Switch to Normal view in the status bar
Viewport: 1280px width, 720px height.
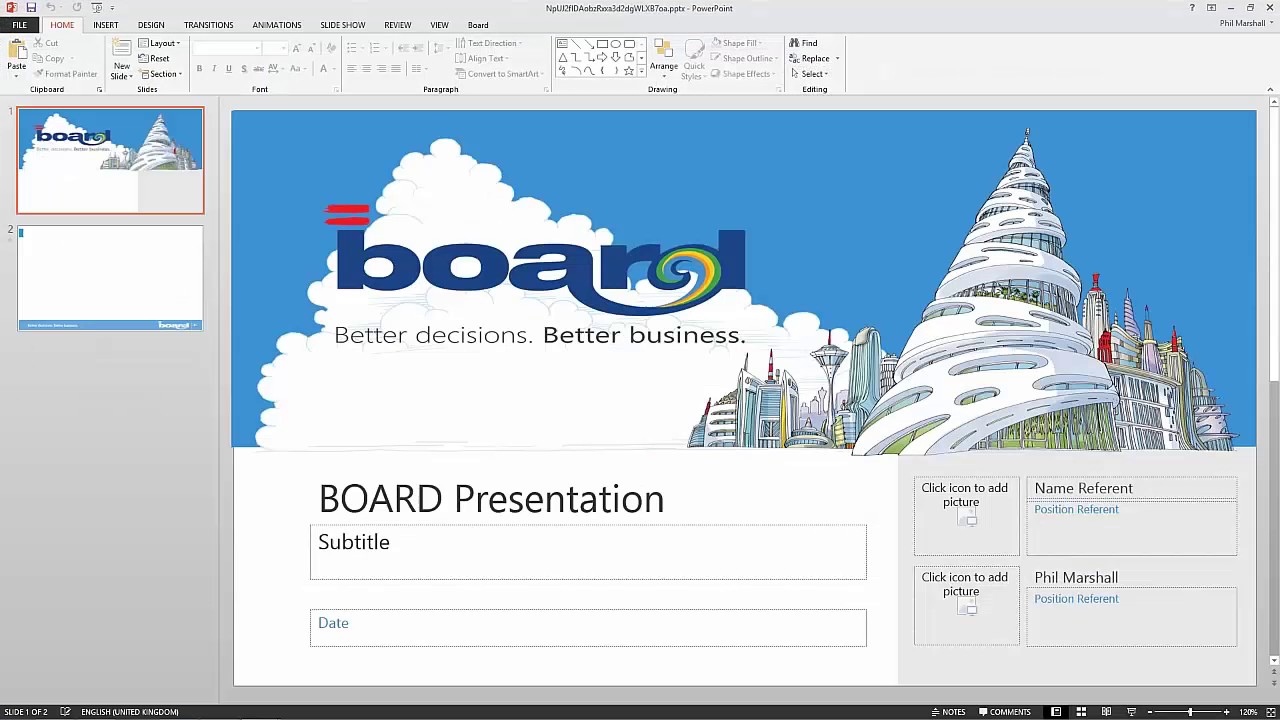pos(1056,712)
